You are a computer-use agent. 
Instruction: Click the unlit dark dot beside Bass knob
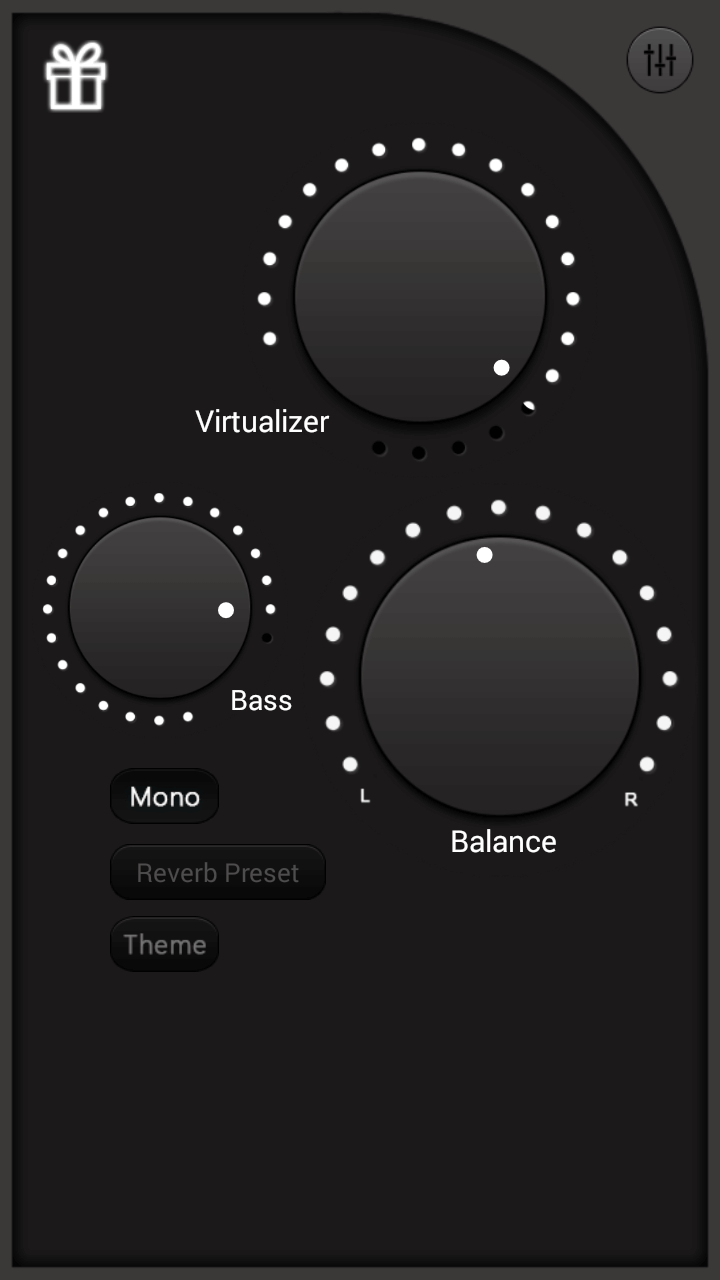pyautogui.click(x=267, y=638)
